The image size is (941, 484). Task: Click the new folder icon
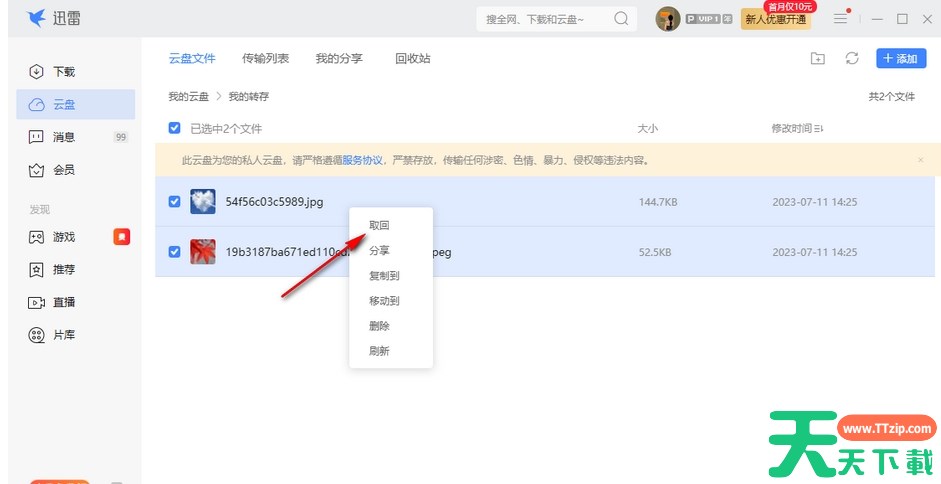point(818,59)
